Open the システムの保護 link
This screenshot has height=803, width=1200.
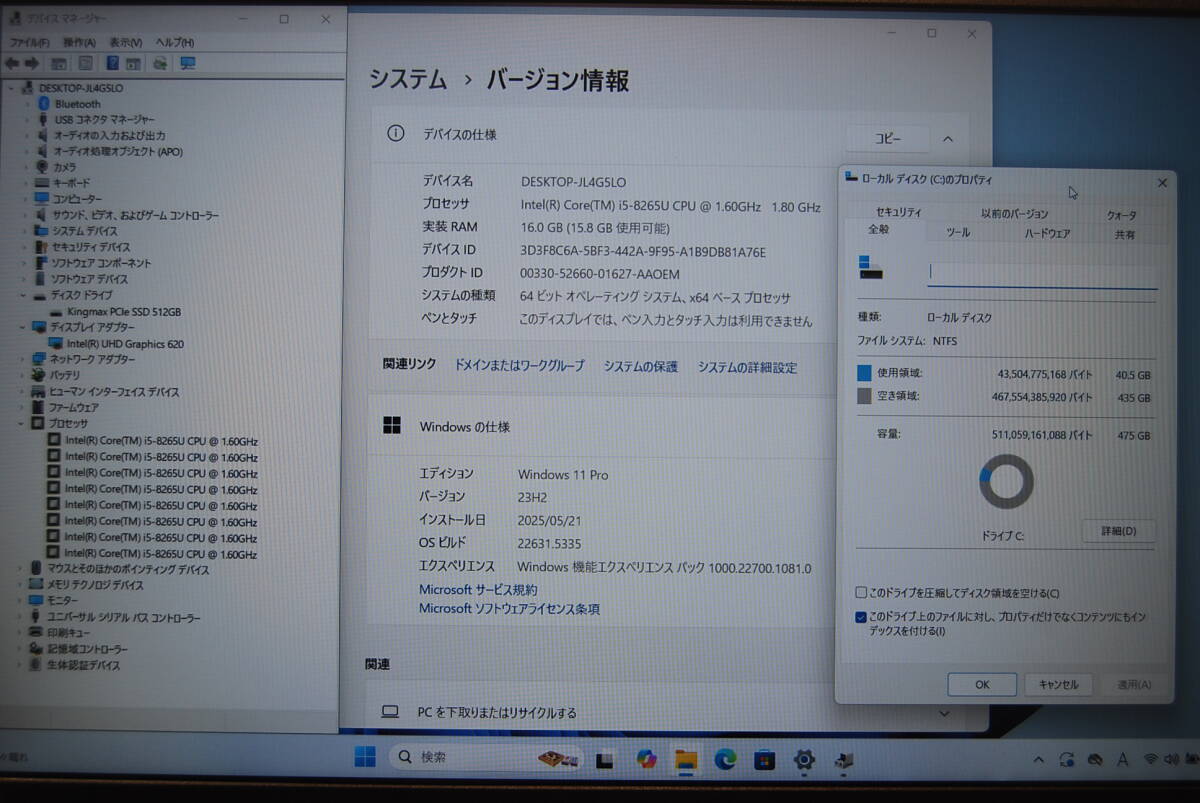[640, 367]
